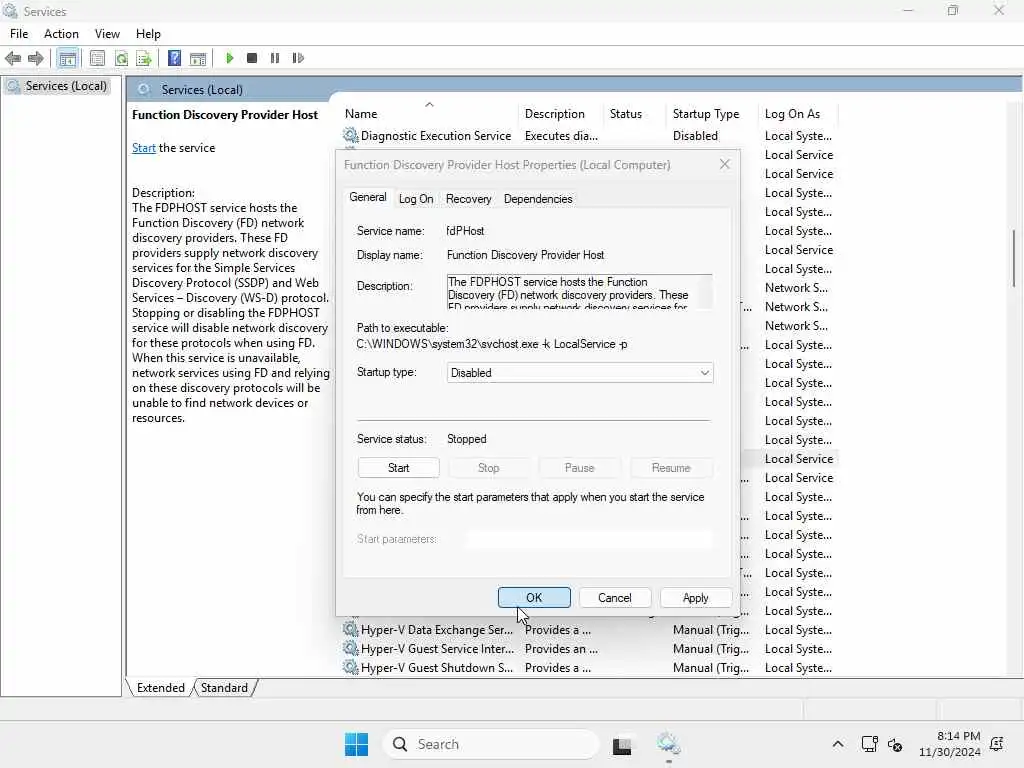1024x768 pixels.
Task: Switch to the Recovery tab
Action: coord(468,199)
